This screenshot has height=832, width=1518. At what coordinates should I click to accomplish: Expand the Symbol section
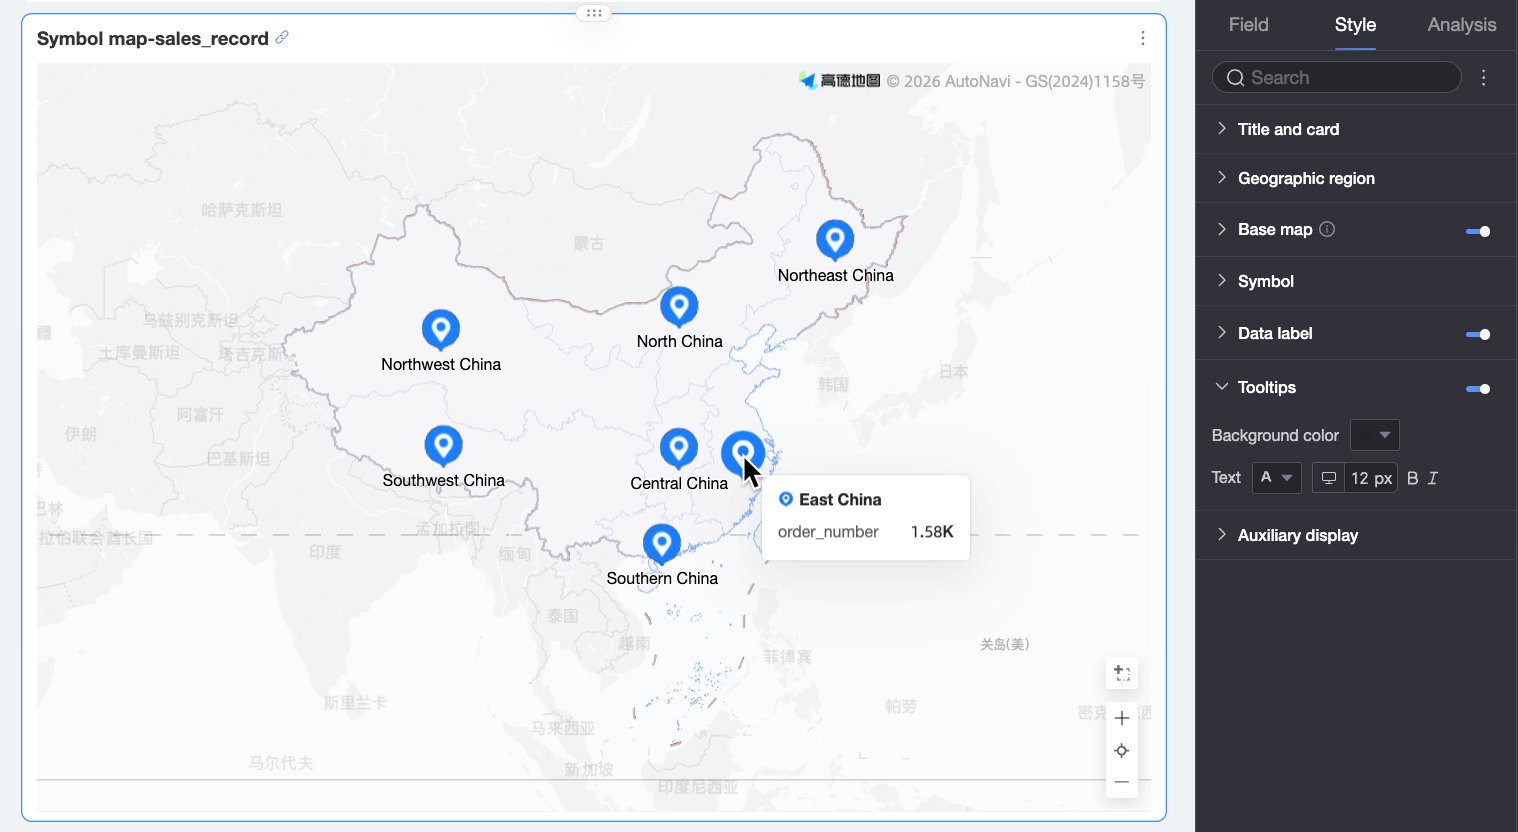pos(1357,281)
